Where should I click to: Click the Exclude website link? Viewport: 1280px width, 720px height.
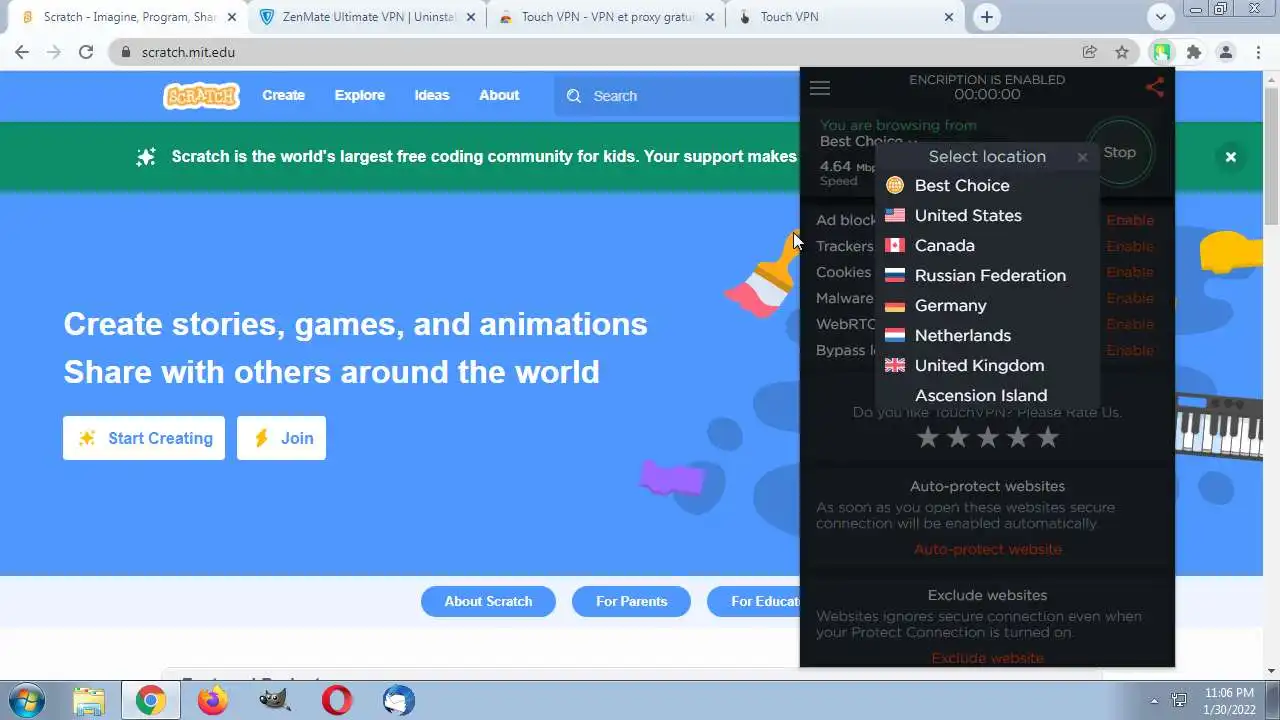coord(988,658)
